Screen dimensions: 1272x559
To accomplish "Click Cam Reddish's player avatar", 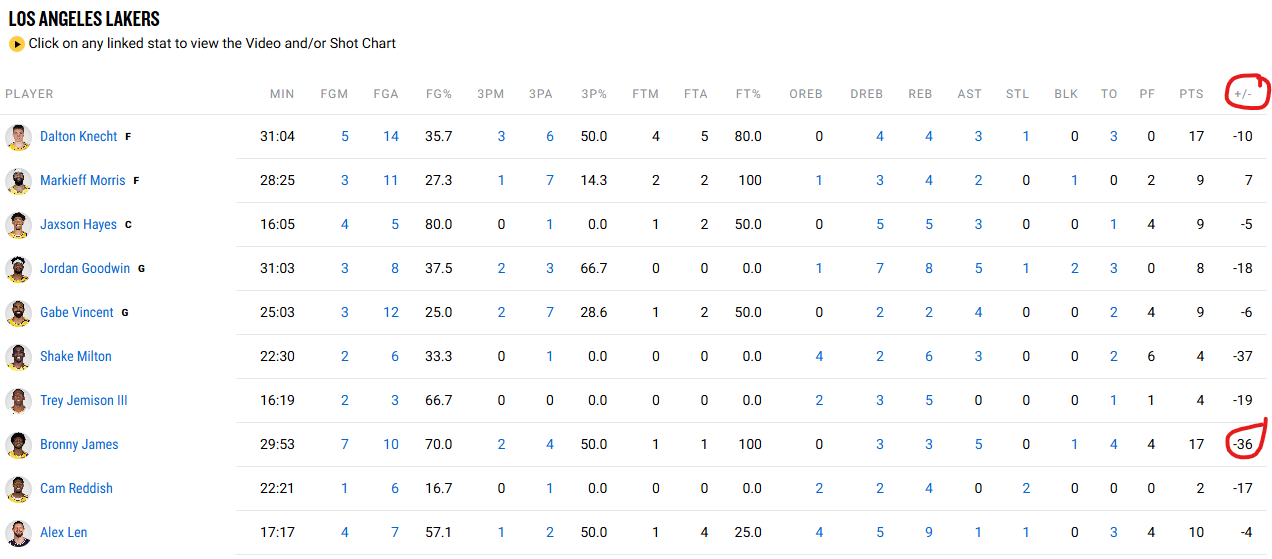I will click(18, 489).
